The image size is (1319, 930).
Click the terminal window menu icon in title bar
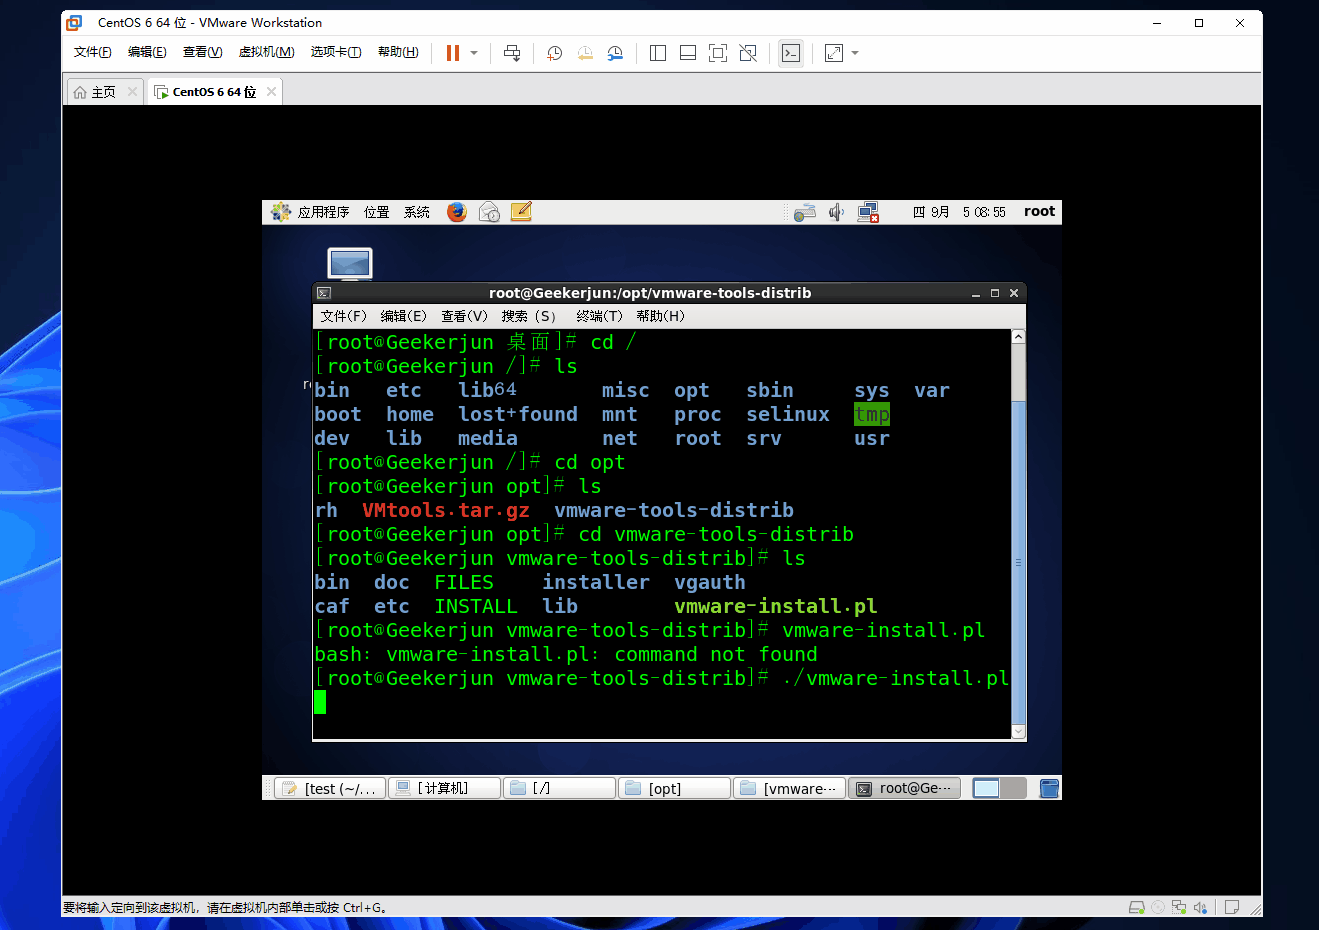click(323, 293)
